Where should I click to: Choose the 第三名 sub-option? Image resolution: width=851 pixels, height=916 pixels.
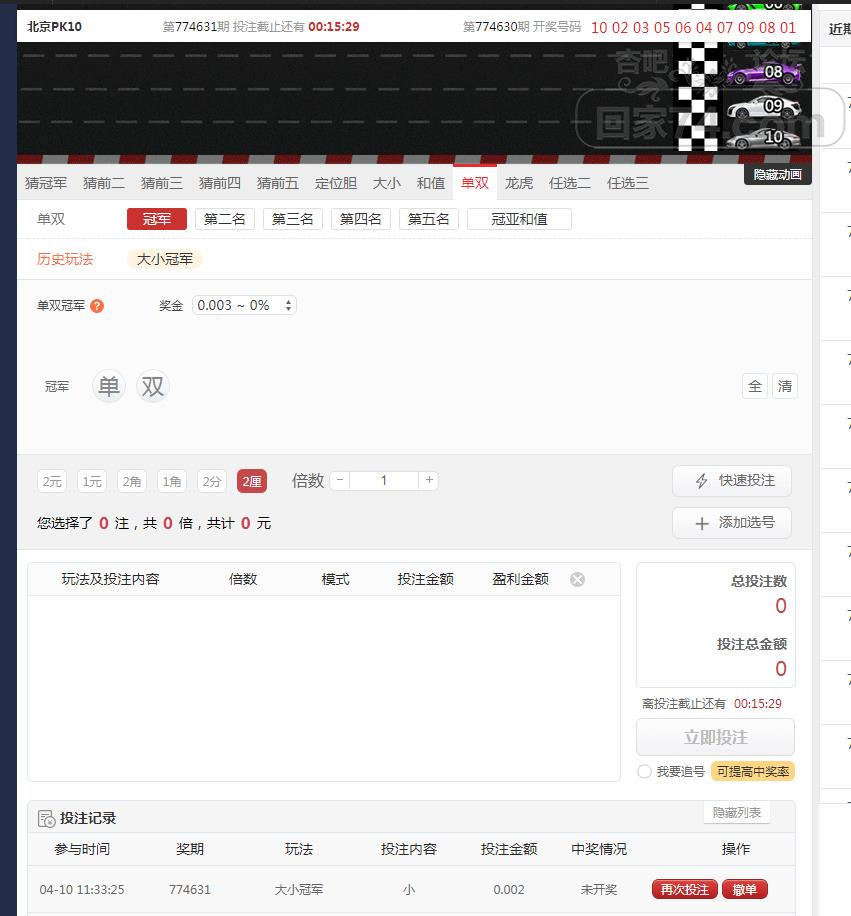pyautogui.click(x=293, y=219)
